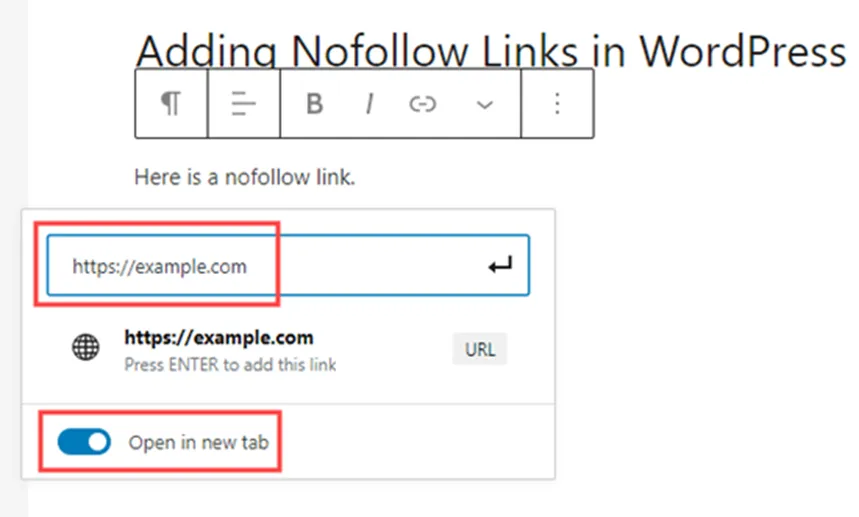Click the URL type badge
This screenshot has height=517, width=859.
(x=480, y=349)
